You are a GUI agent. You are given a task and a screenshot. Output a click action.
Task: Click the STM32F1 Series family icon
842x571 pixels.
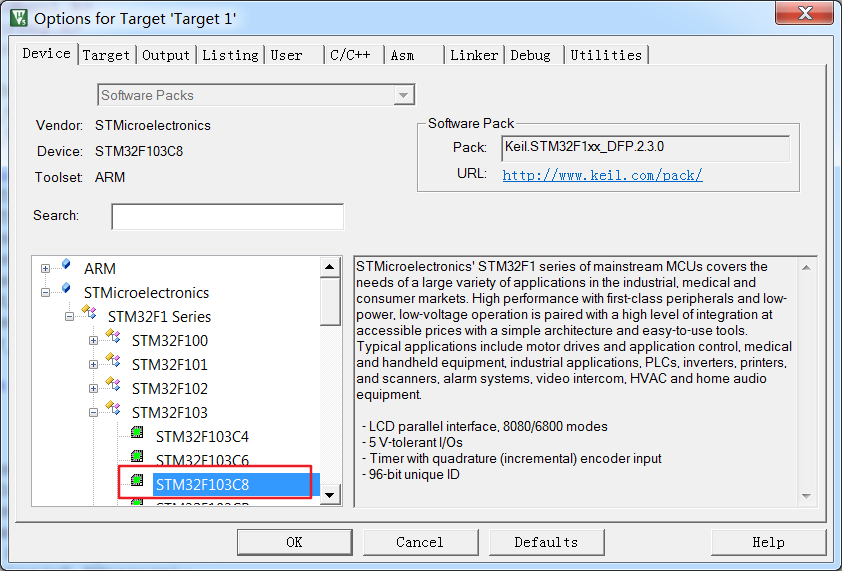[x=89, y=312]
